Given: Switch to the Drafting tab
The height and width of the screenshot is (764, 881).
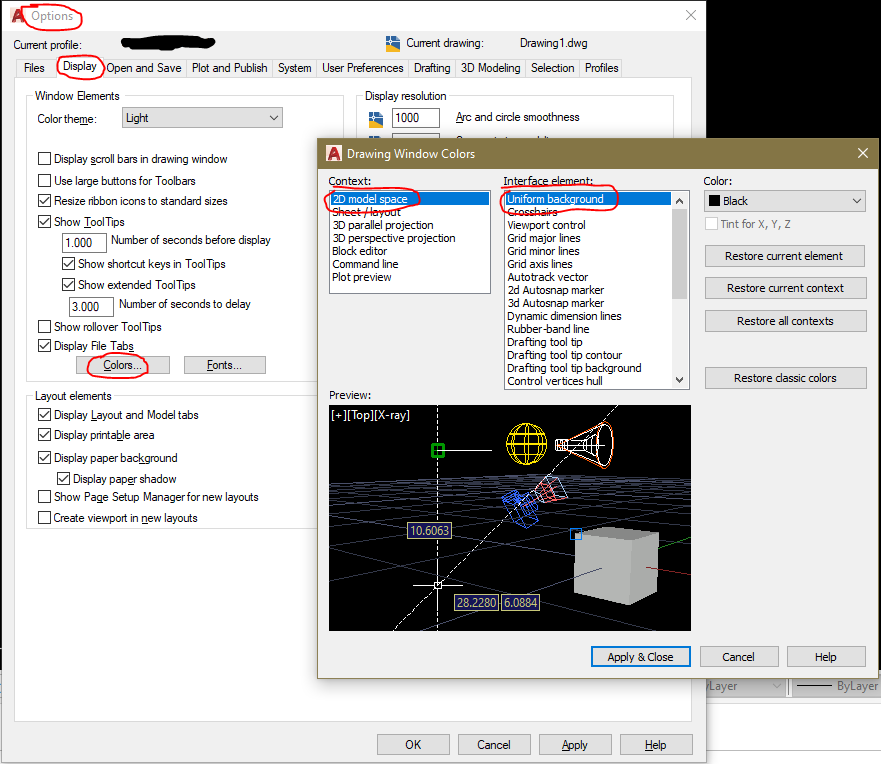Looking at the screenshot, I should (432, 68).
